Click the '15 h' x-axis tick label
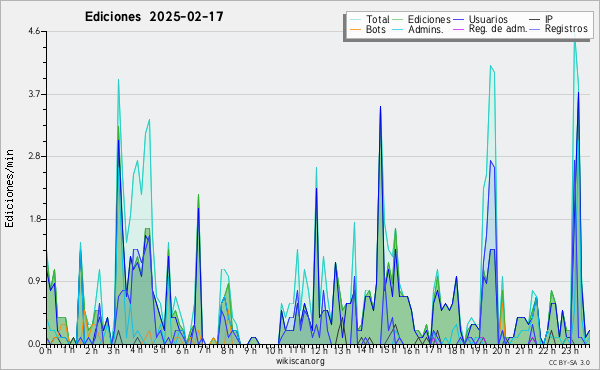The height and width of the screenshot is (370, 600). (x=387, y=350)
